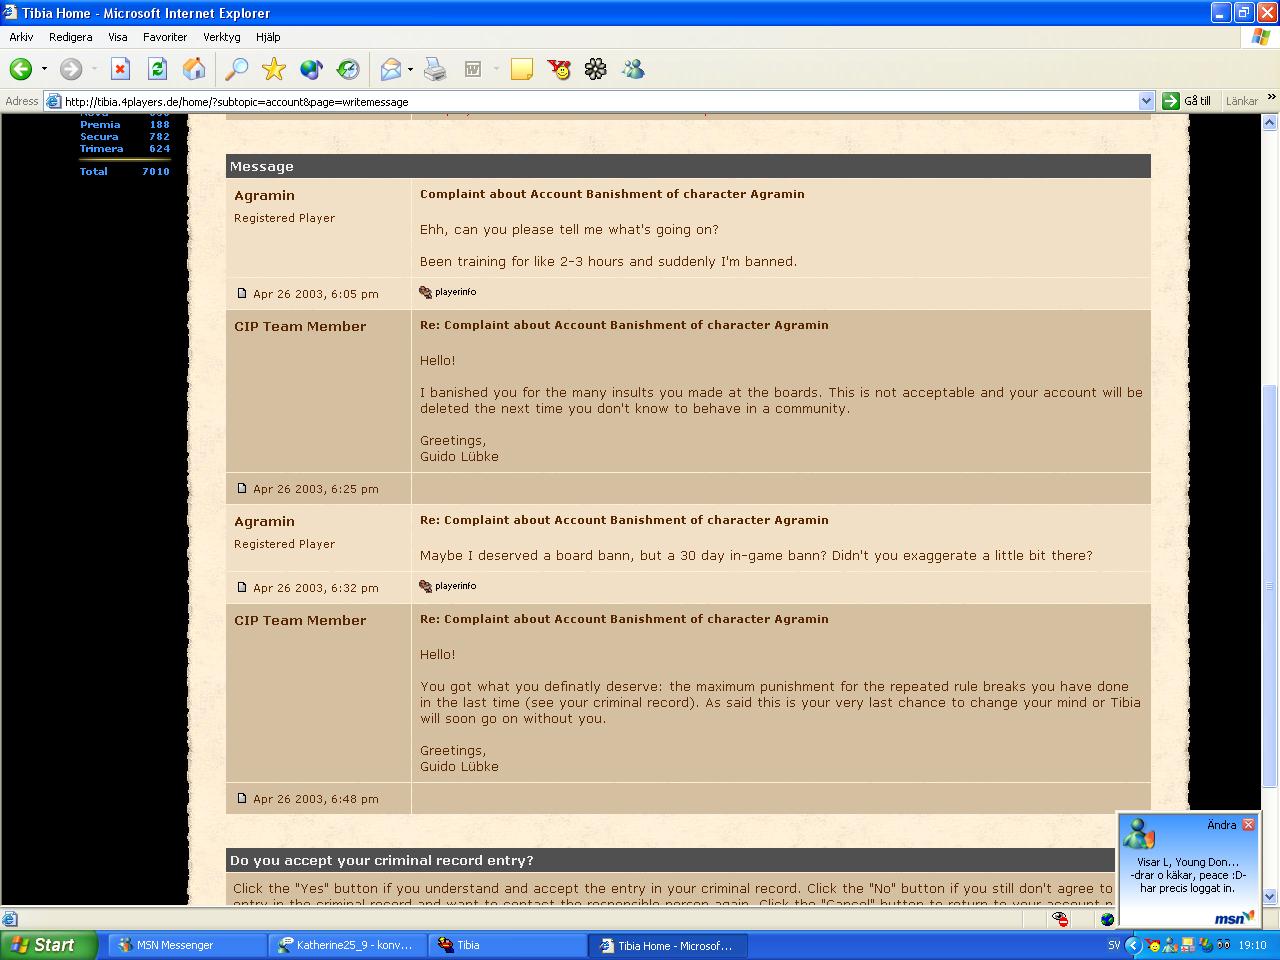Image resolution: width=1280 pixels, height=960 pixels.
Task: Go to the browser Home page
Action: [194, 69]
